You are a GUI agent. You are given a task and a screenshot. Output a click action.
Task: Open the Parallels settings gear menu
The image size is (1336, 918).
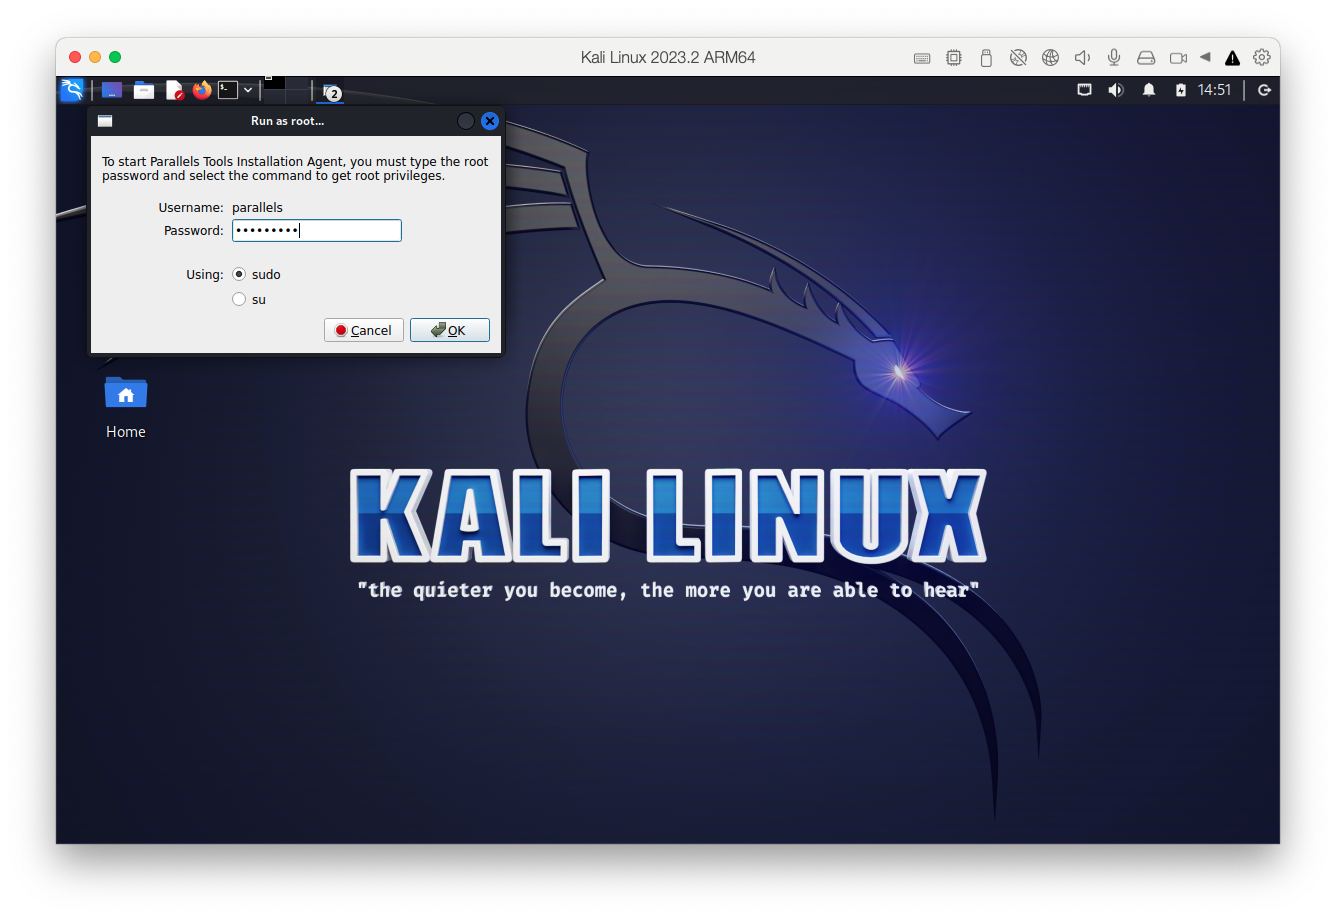[x=1262, y=58]
